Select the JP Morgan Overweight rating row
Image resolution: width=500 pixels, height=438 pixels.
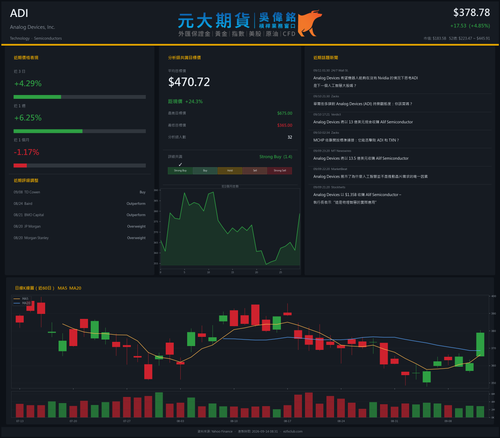coord(80,226)
